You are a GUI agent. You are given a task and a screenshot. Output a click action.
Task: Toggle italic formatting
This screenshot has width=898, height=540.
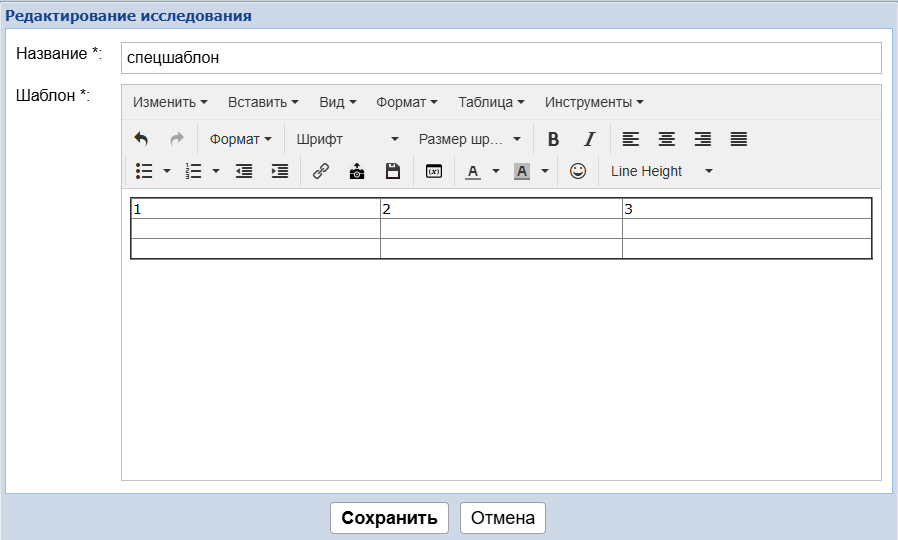coord(589,139)
